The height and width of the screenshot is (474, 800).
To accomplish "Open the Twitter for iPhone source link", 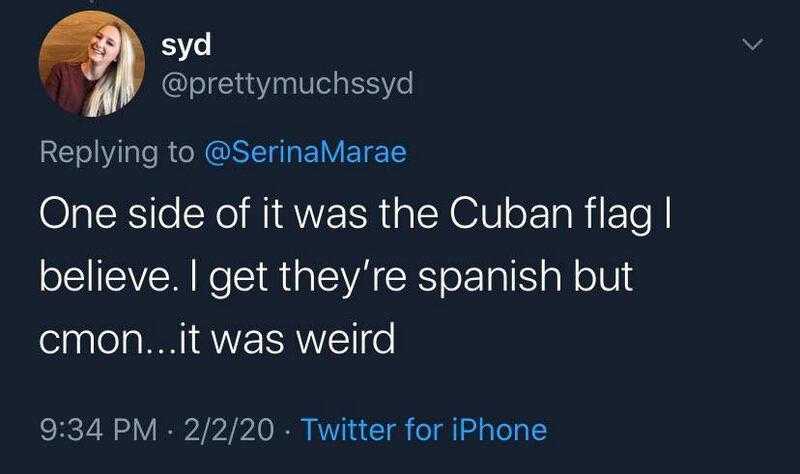I will (x=423, y=430).
